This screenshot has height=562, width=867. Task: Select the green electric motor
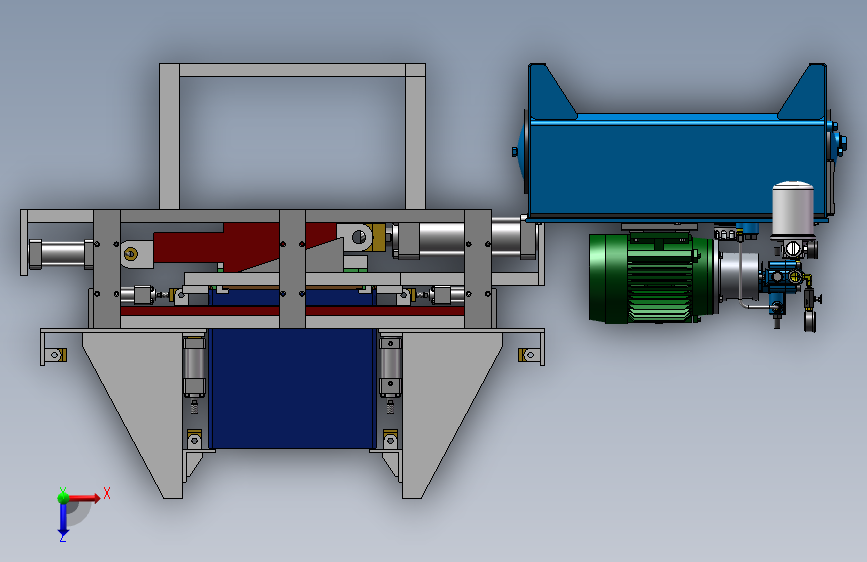(x=652, y=278)
